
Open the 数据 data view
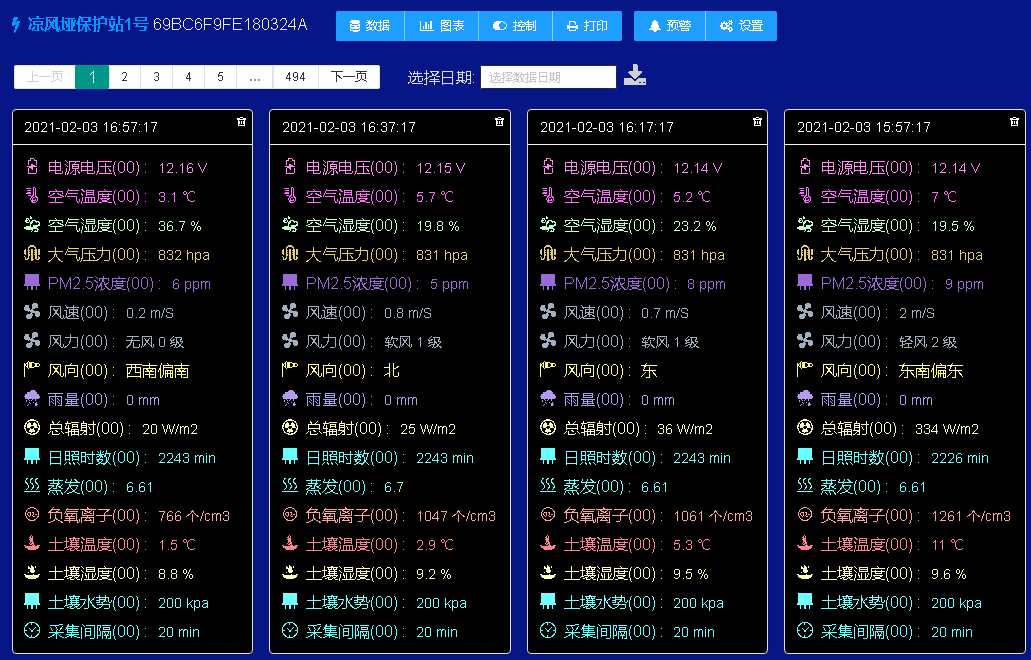click(x=370, y=26)
